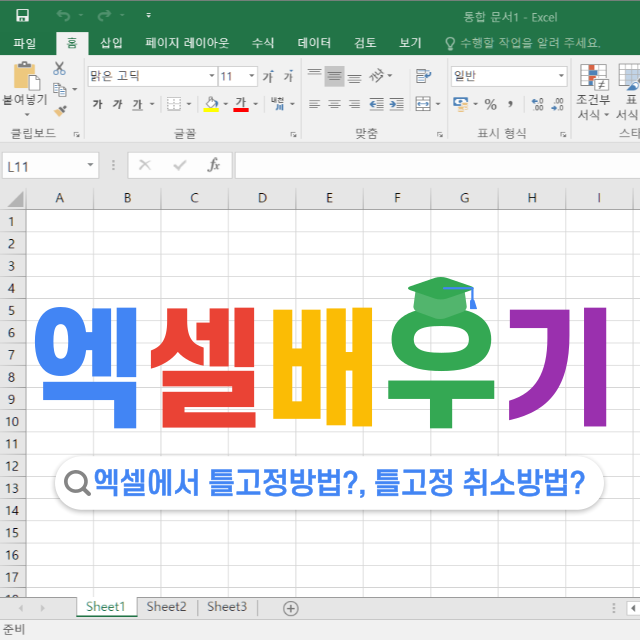Click the Decrease Indent icon
The height and width of the screenshot is (640, 640).
coord(376,104)
